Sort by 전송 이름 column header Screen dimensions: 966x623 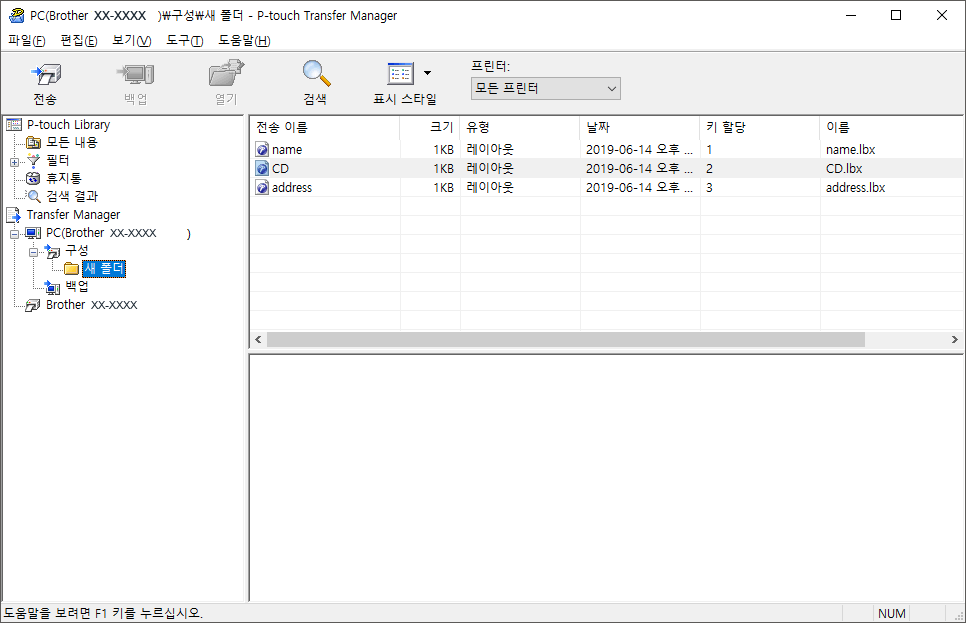(x=325, y=128)
